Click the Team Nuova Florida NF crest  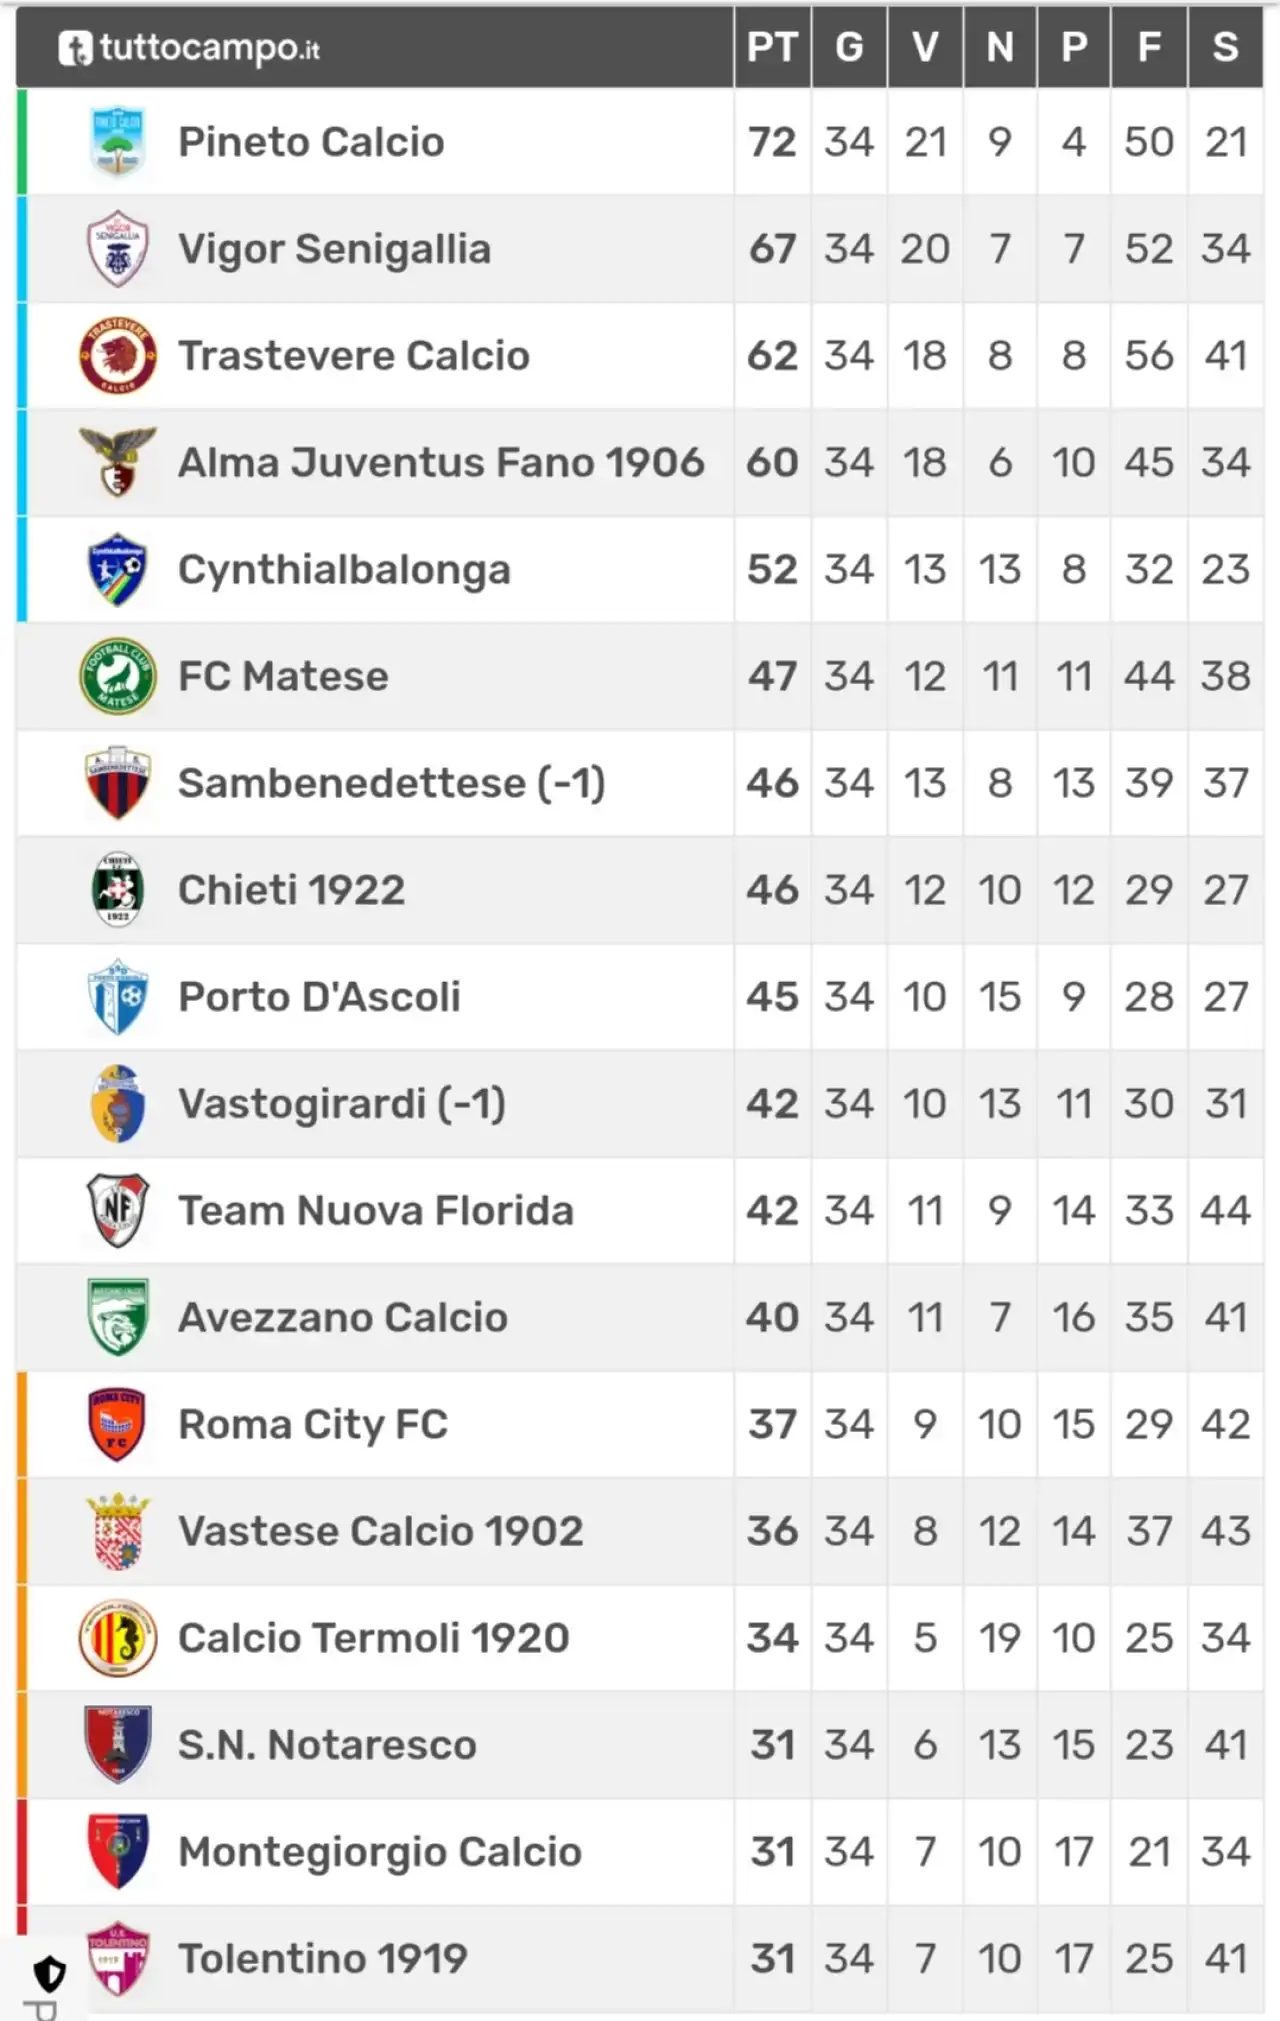tap(118, 1210)
